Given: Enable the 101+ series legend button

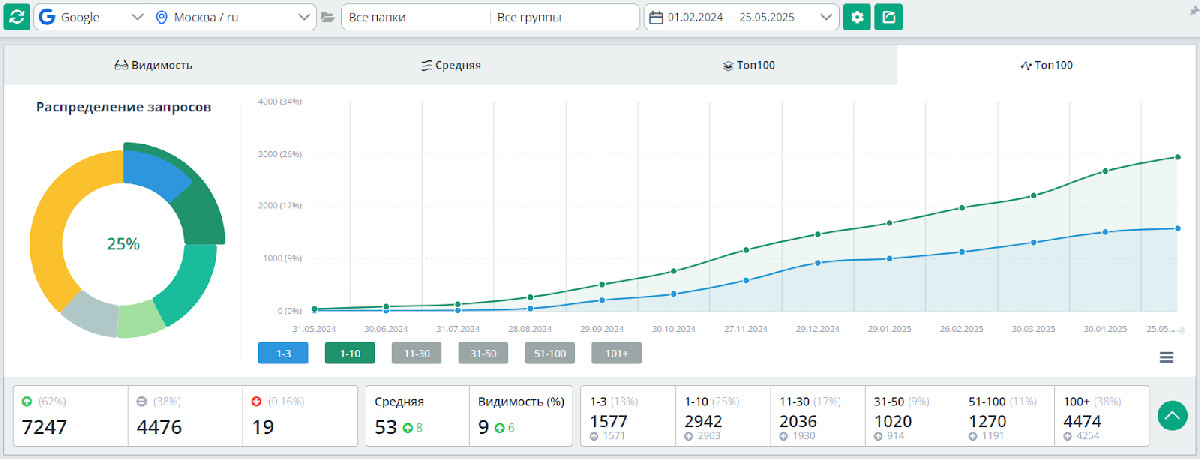Looking at the screenshot, I should (616, 353).
